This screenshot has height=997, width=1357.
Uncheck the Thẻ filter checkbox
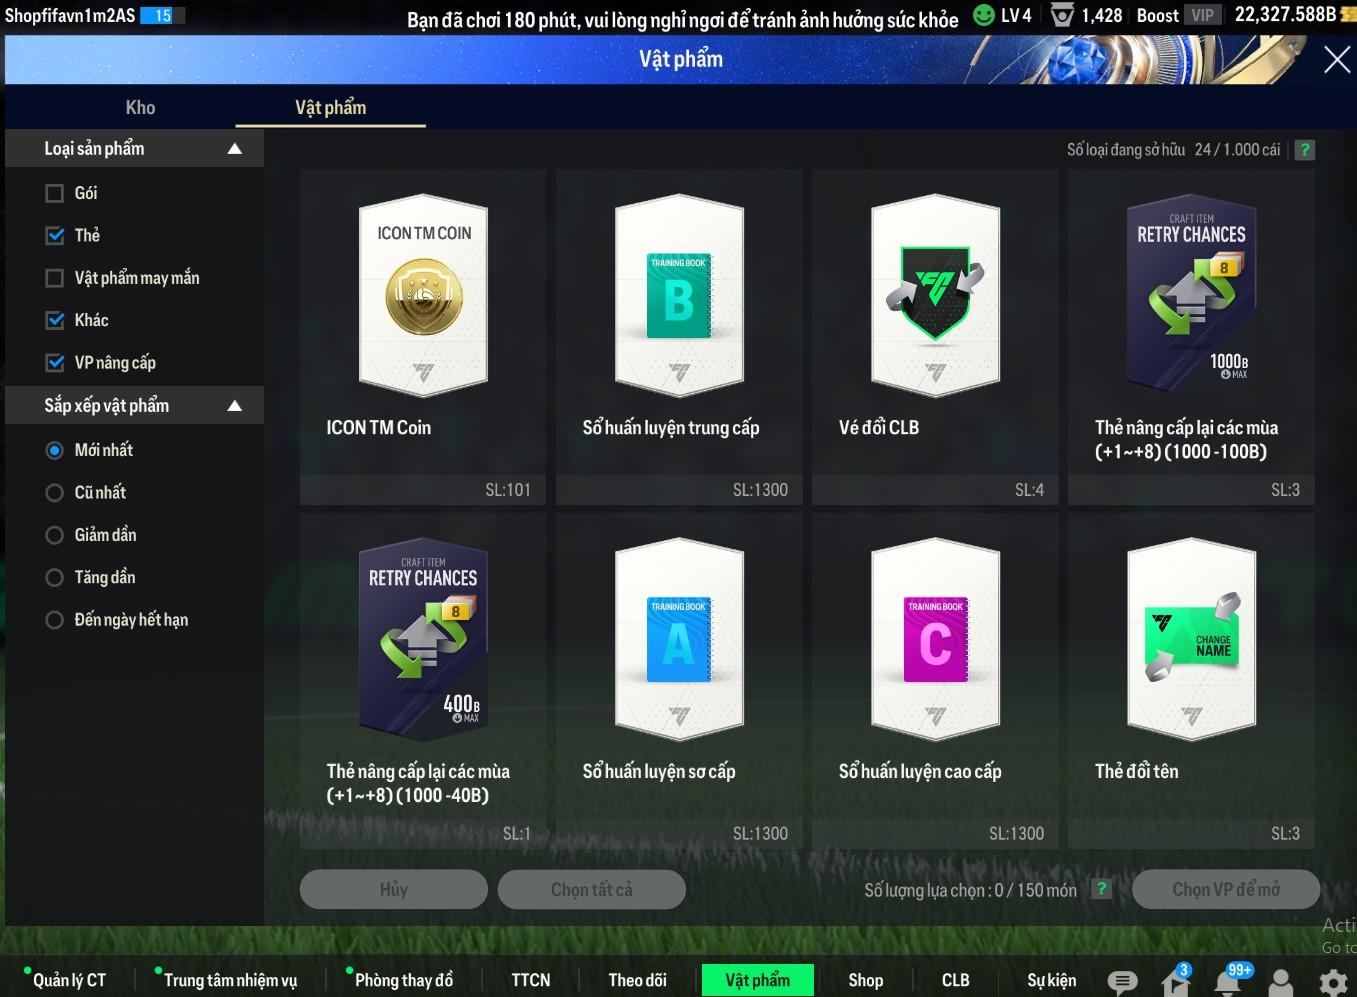pos(55,236)
